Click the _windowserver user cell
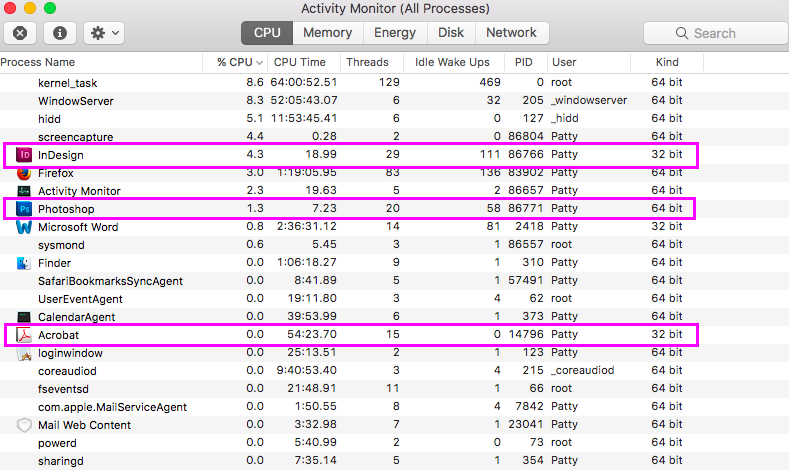789x470 pixels. tap(589, 101)
